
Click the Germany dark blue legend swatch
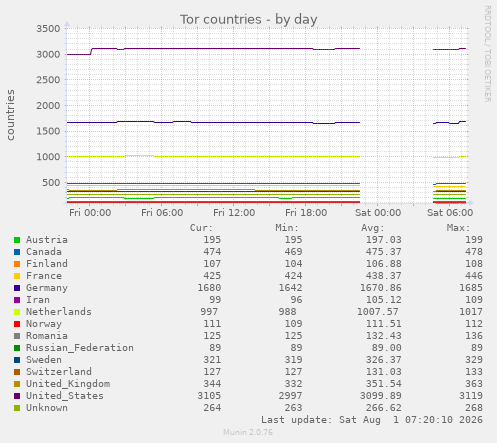coord(17,288)
